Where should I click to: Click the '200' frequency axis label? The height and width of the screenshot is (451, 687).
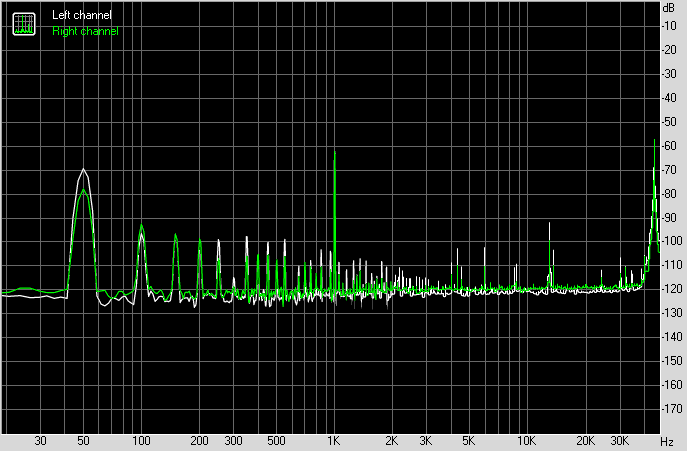[199, 440]
